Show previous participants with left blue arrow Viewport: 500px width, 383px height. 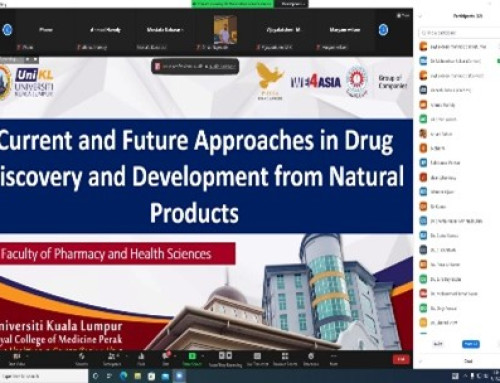(7, 30)
